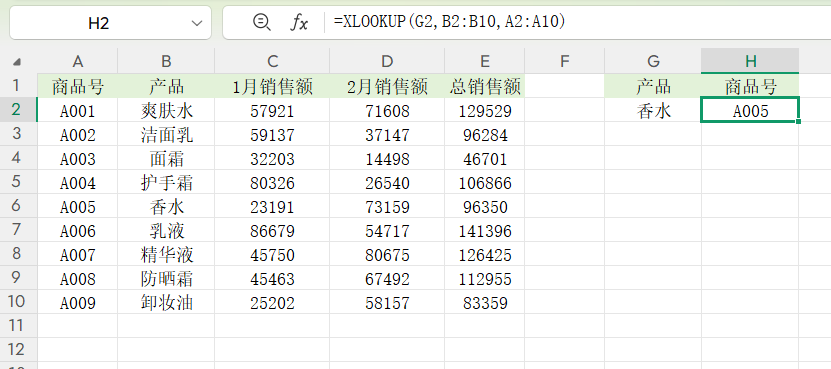This screenshot has height=369, width=831.
Task: Click the 商品号 header cell in column H
Action: (750, 86)
